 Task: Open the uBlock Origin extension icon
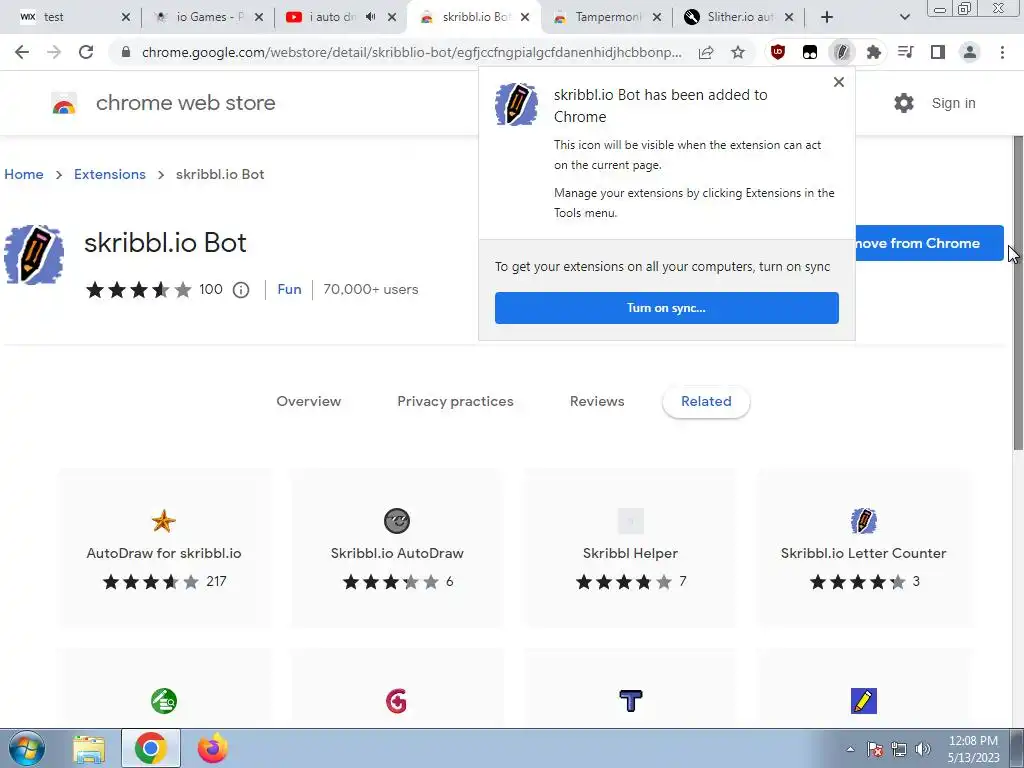778,52
